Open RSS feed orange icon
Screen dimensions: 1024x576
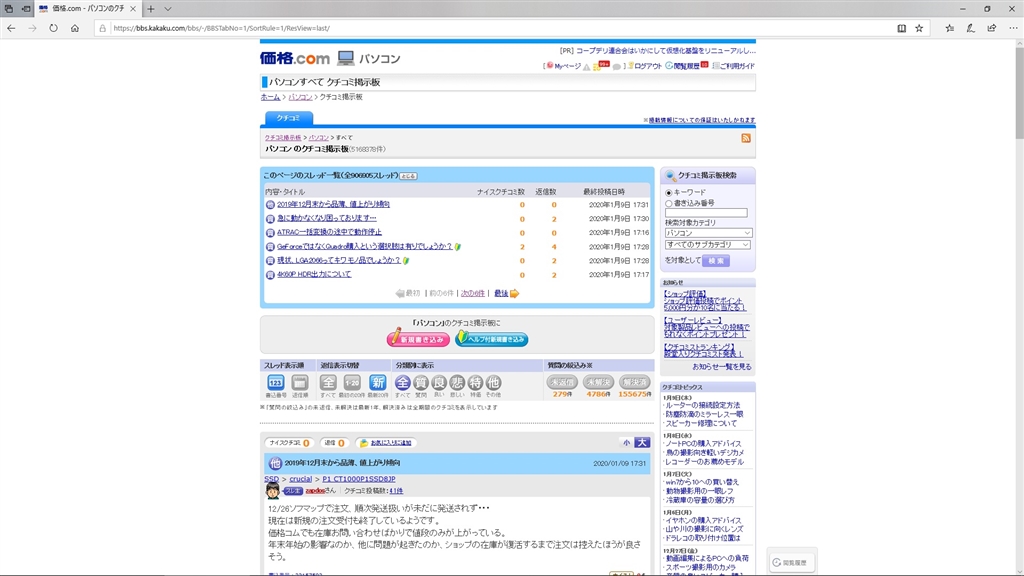point(746,138)
